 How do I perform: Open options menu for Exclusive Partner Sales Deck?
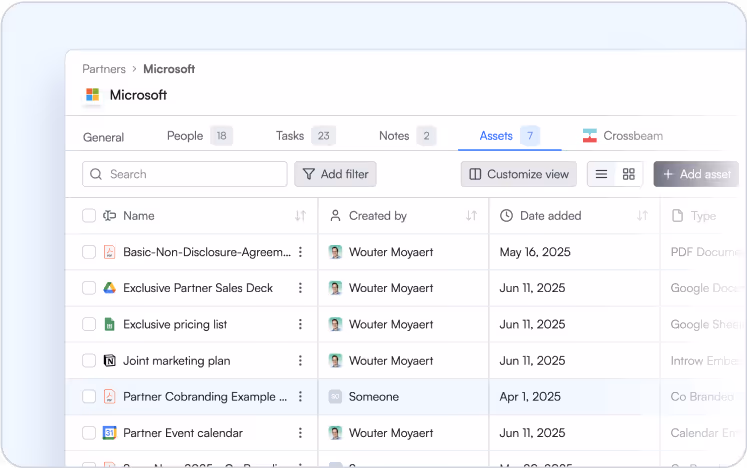[300, 288]
